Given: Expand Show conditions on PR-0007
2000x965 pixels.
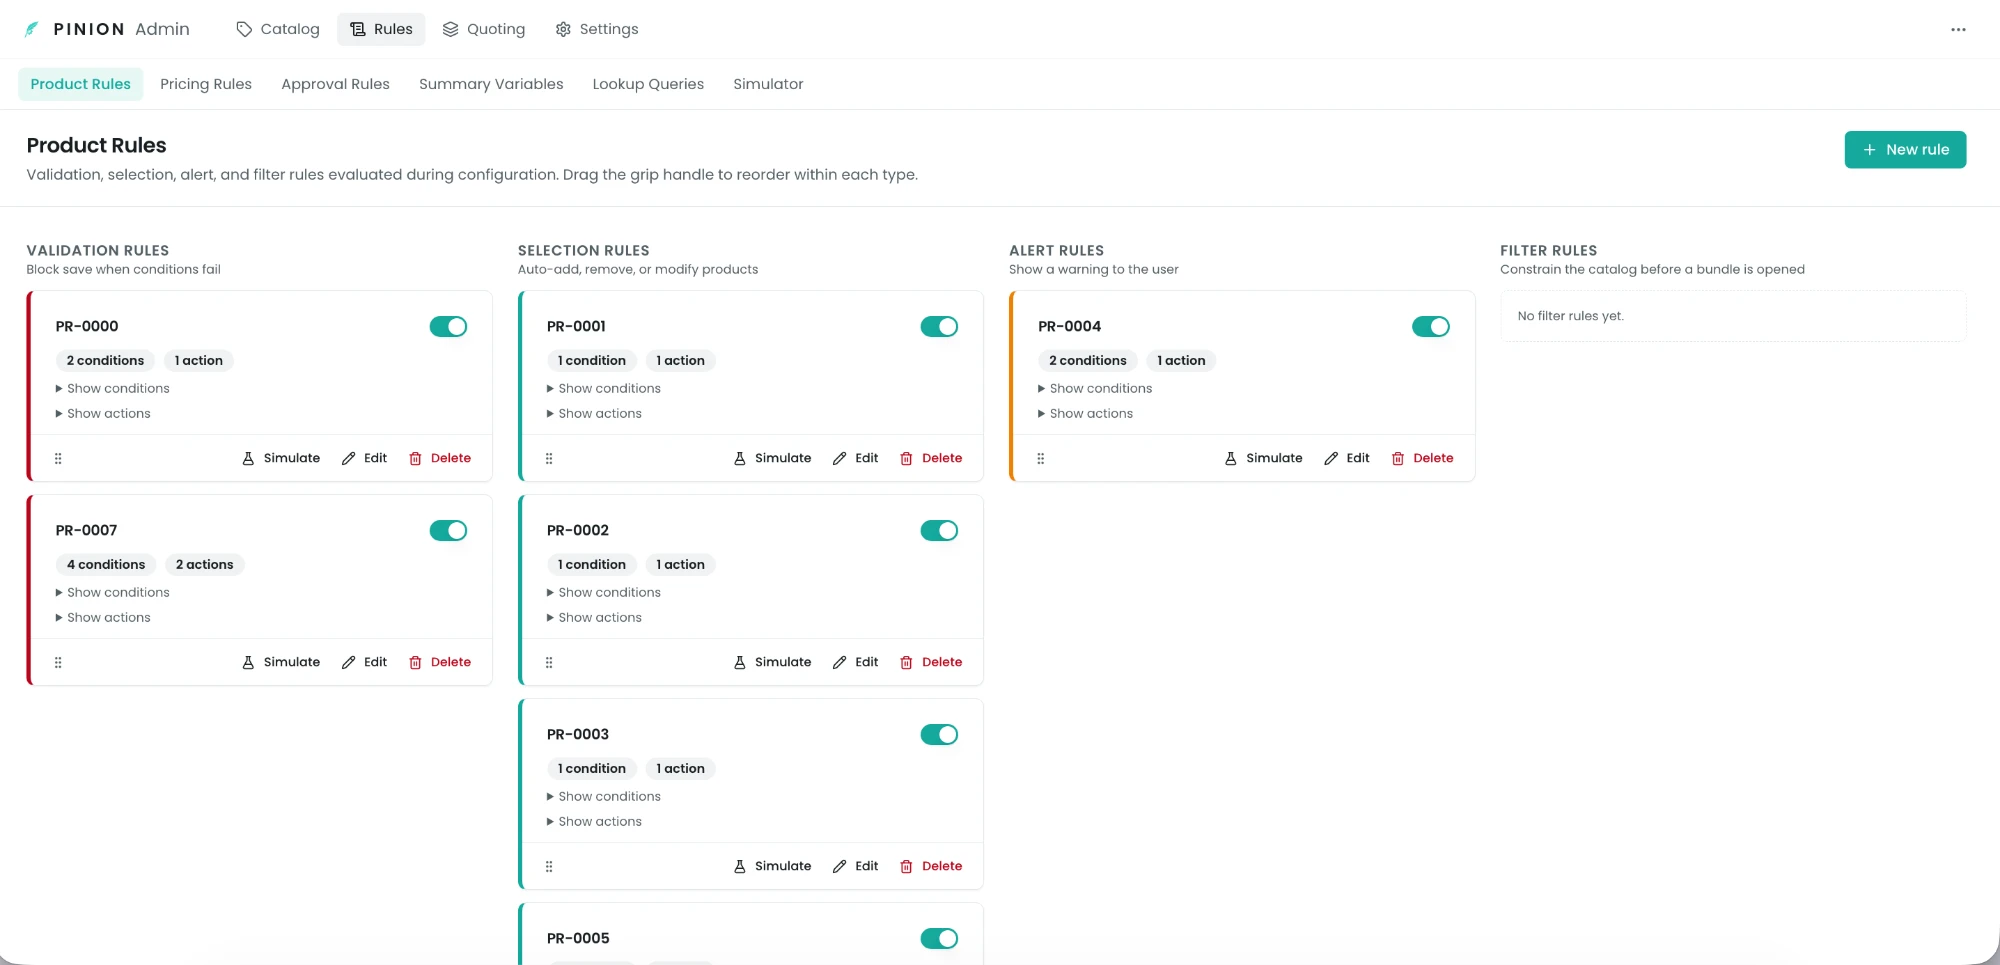Looking at the screenshot, I should [113, 592].
